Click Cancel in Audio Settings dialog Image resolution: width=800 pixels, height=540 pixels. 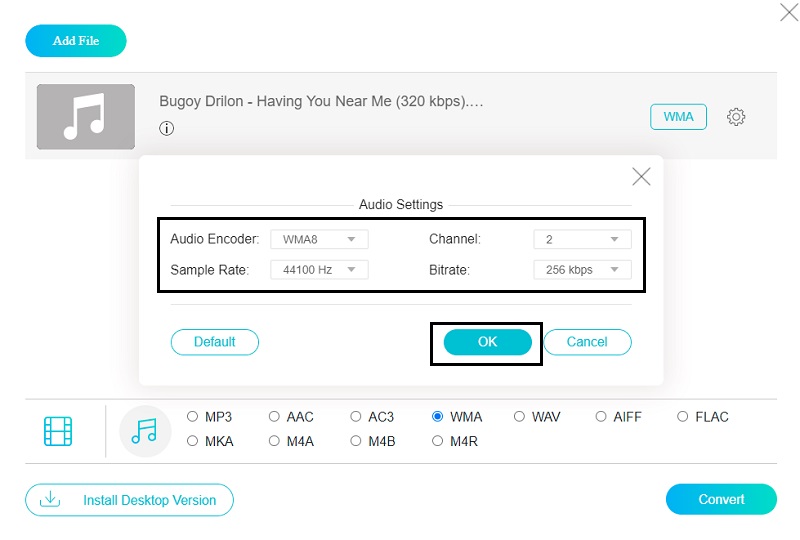click(587, 342)
